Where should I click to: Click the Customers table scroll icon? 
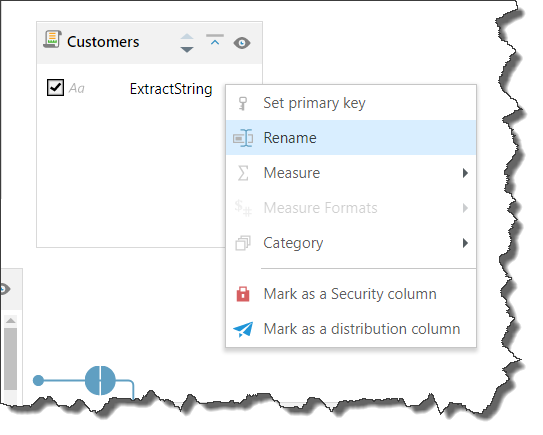[x=52, y=39]
